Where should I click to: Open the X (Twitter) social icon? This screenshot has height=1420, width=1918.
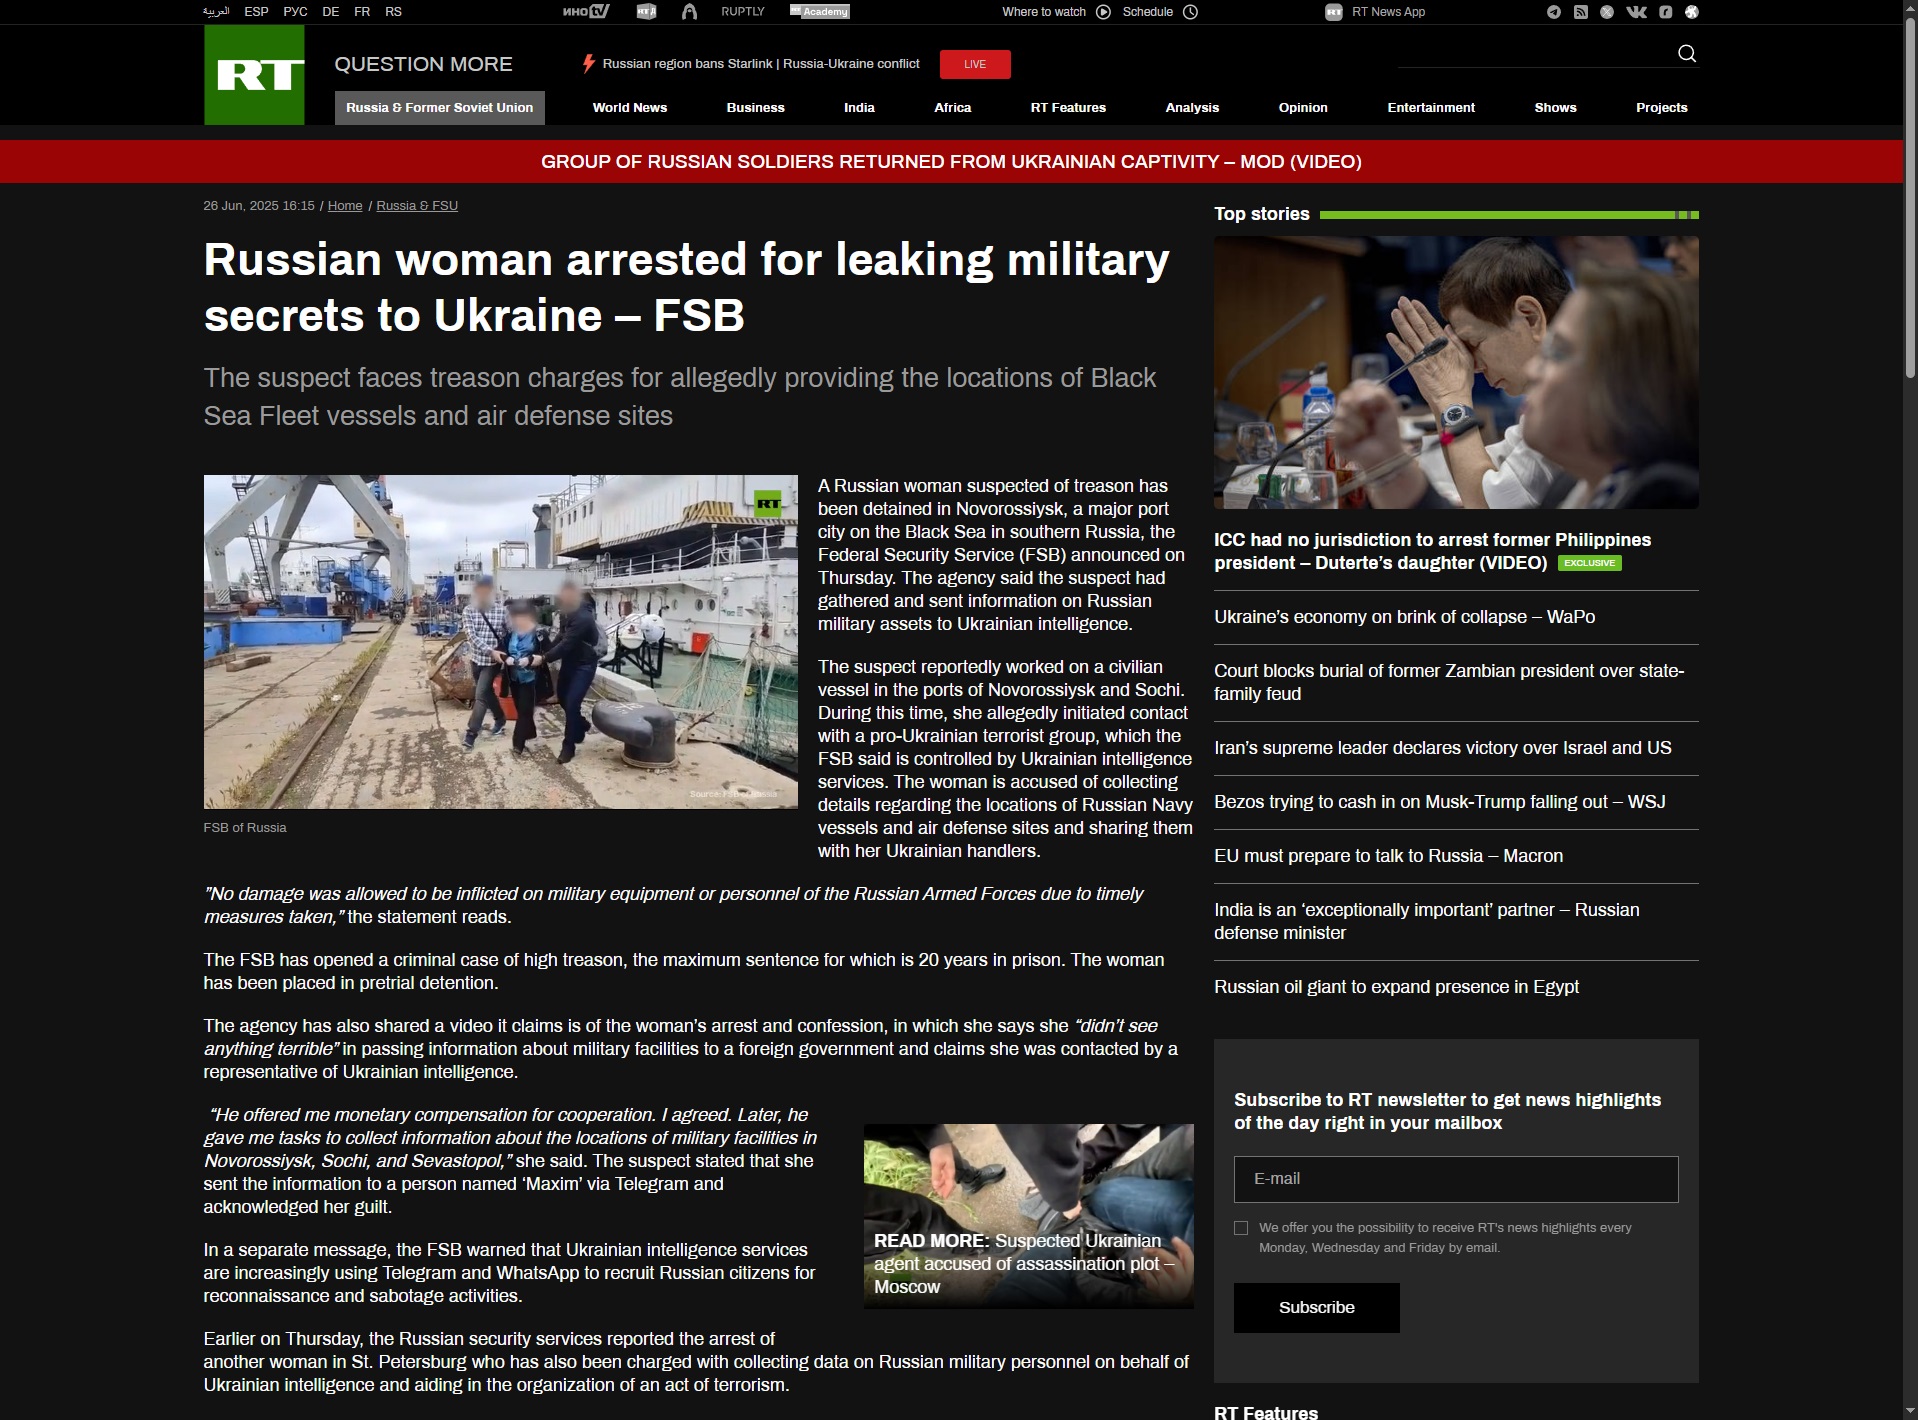(1607, 12)
